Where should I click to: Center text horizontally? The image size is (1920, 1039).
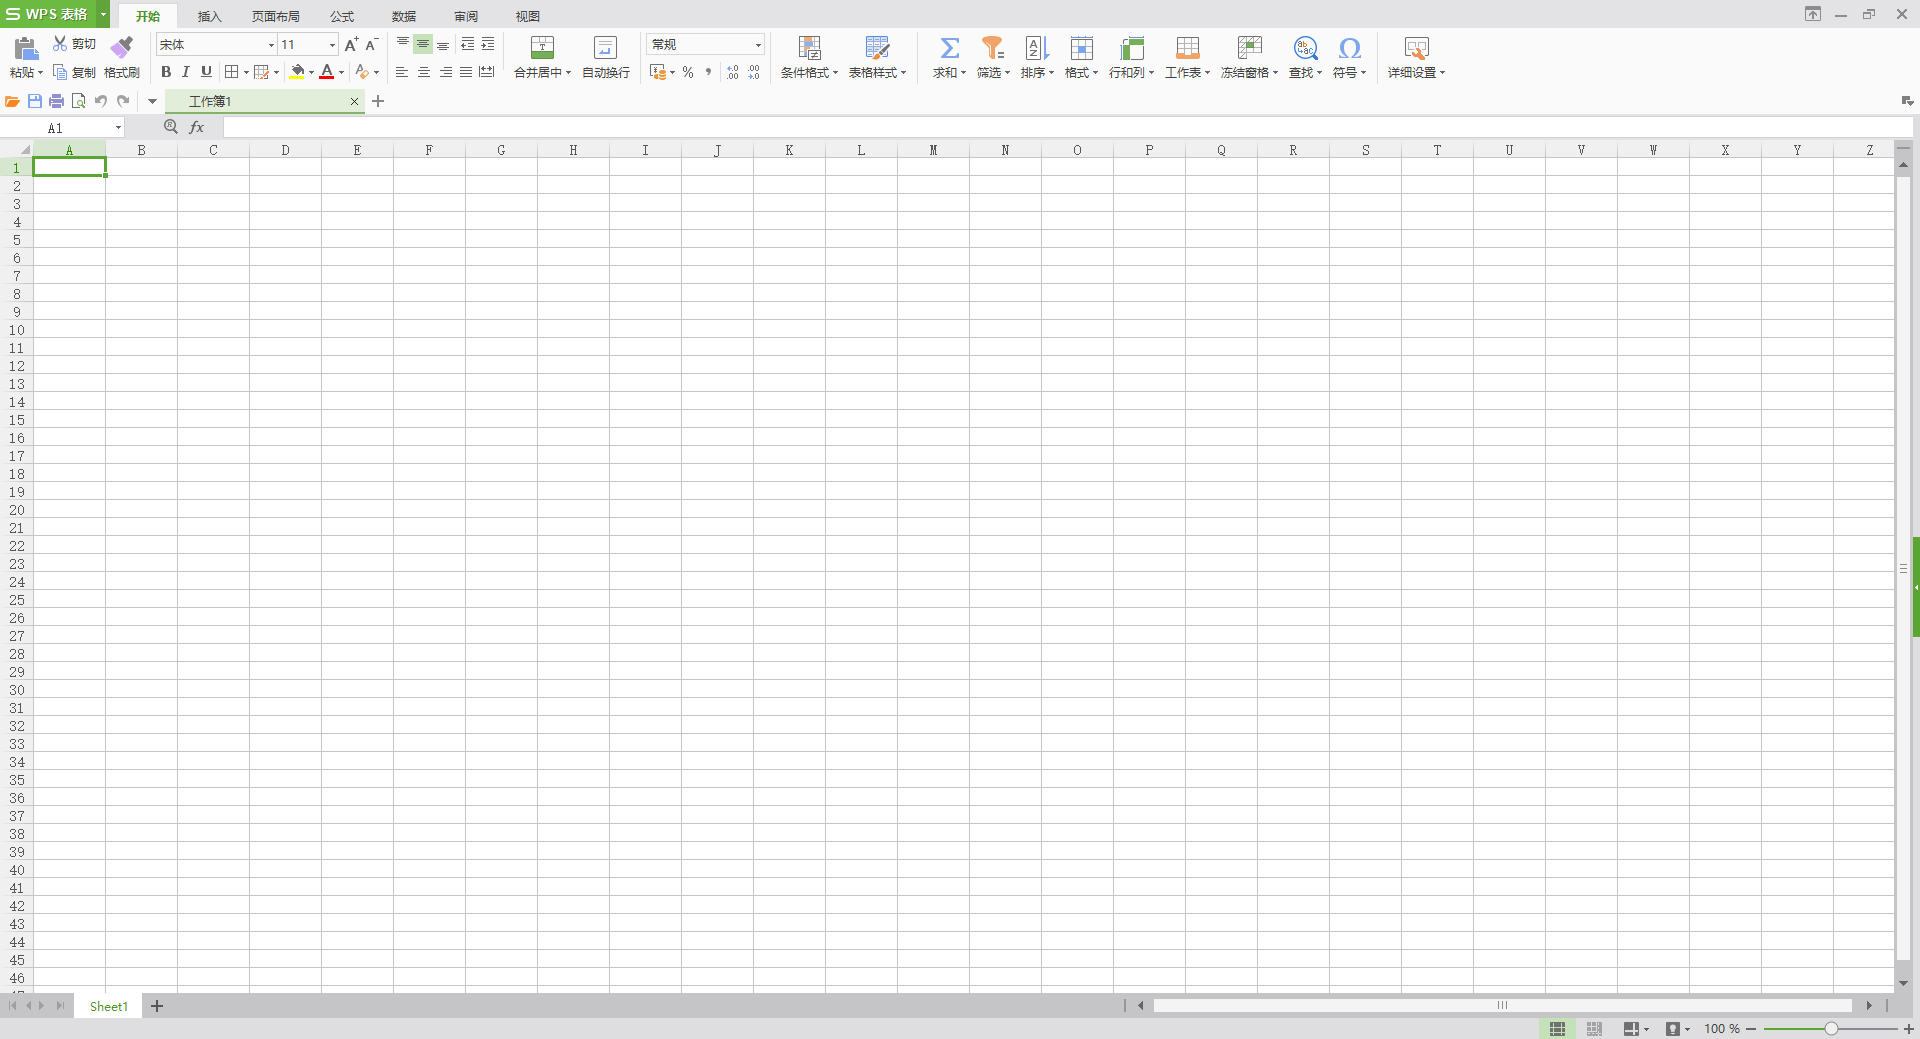coord(424,72)
